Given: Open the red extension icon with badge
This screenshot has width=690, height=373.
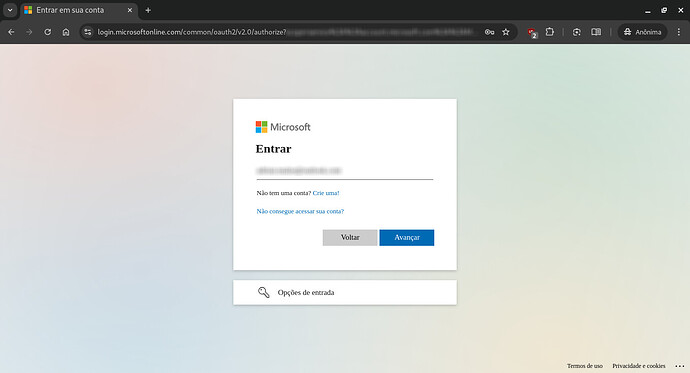Looking at the screenshot, I should click(532, 33).
